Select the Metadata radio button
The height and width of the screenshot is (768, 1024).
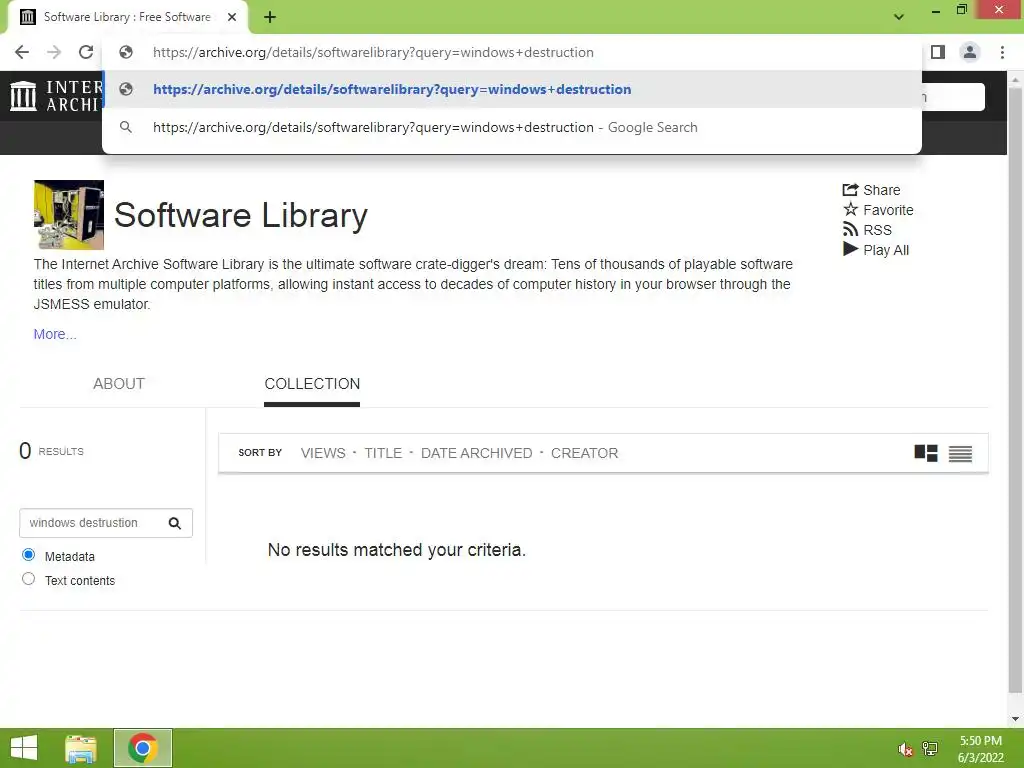28,554
